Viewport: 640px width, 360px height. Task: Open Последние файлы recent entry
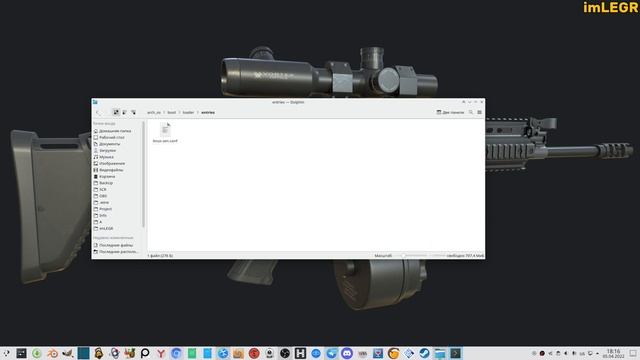click(113, 245)
